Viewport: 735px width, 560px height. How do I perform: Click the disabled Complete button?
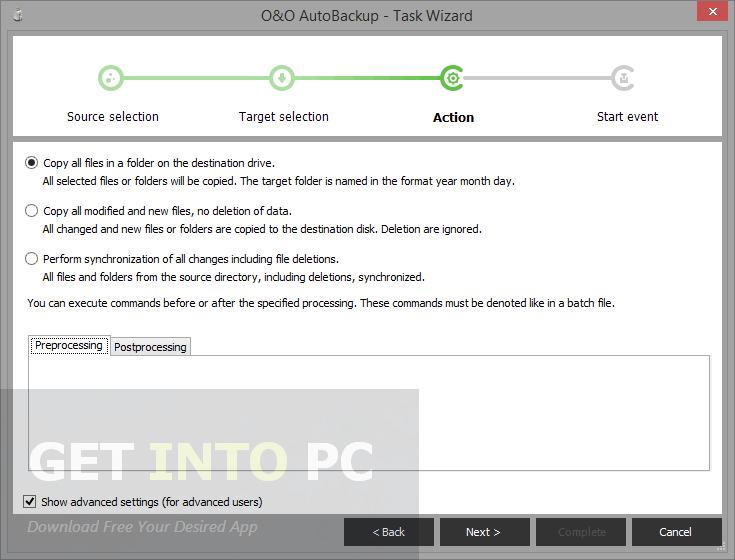point(581,532)
